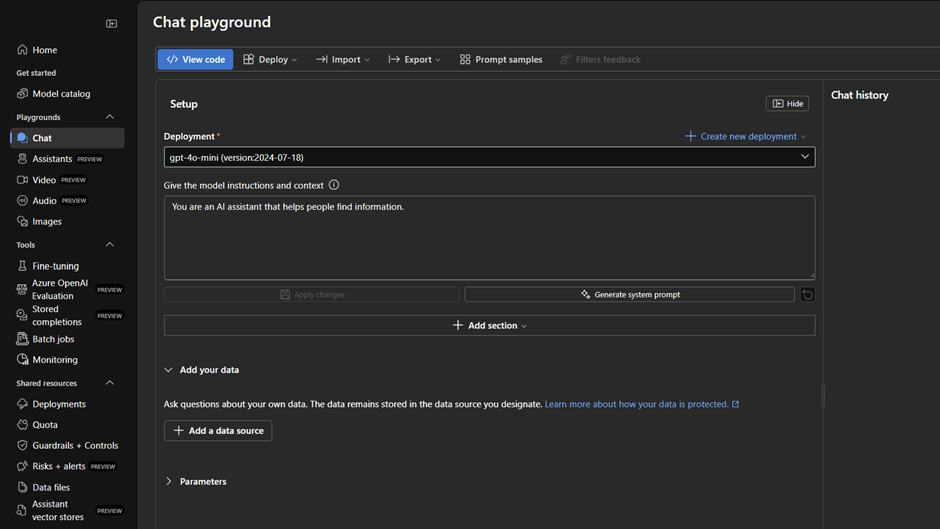Screen dimensions: 940x529
Task: Open the Export menu
Action: tap(414, 60)
